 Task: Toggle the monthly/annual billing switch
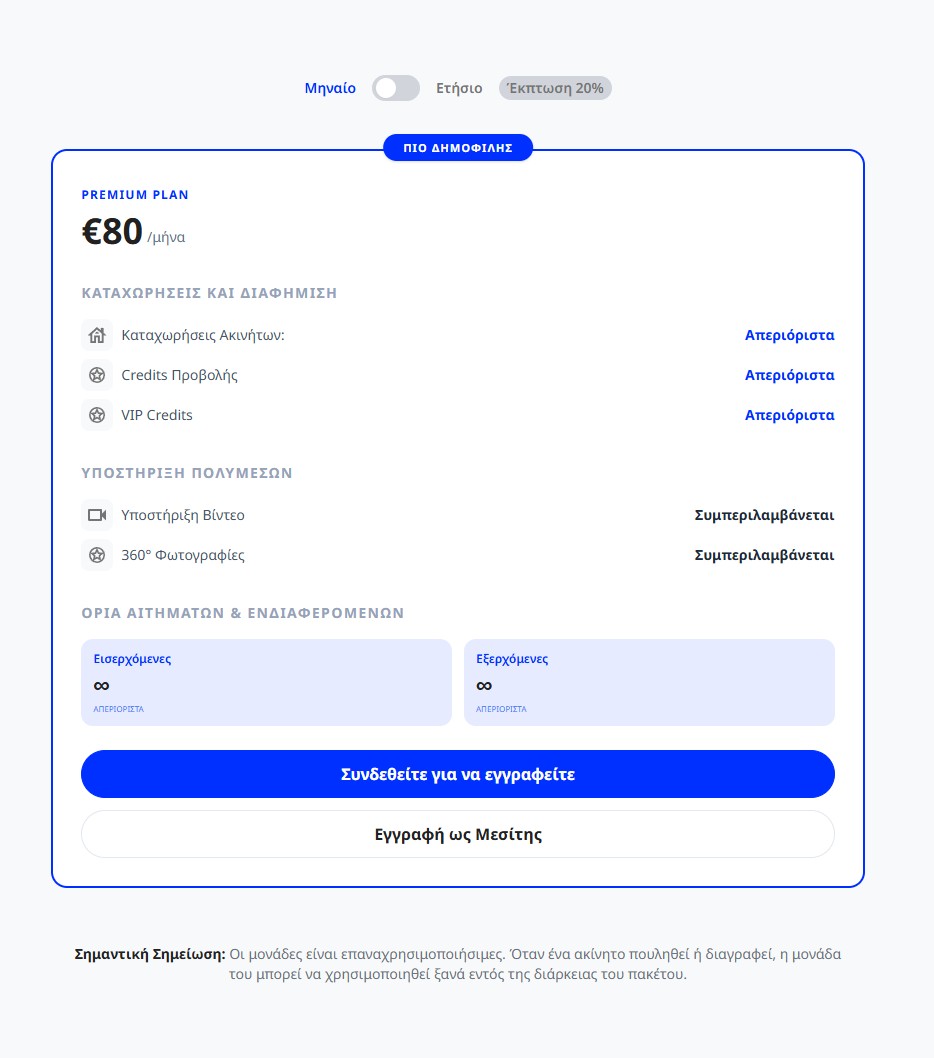click(396, 88)
